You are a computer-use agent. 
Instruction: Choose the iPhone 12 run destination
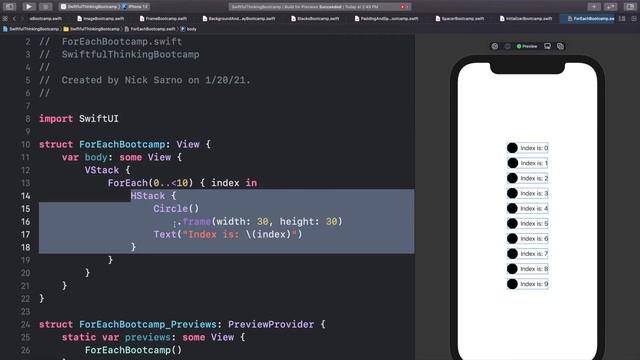[x=136, y=7]
